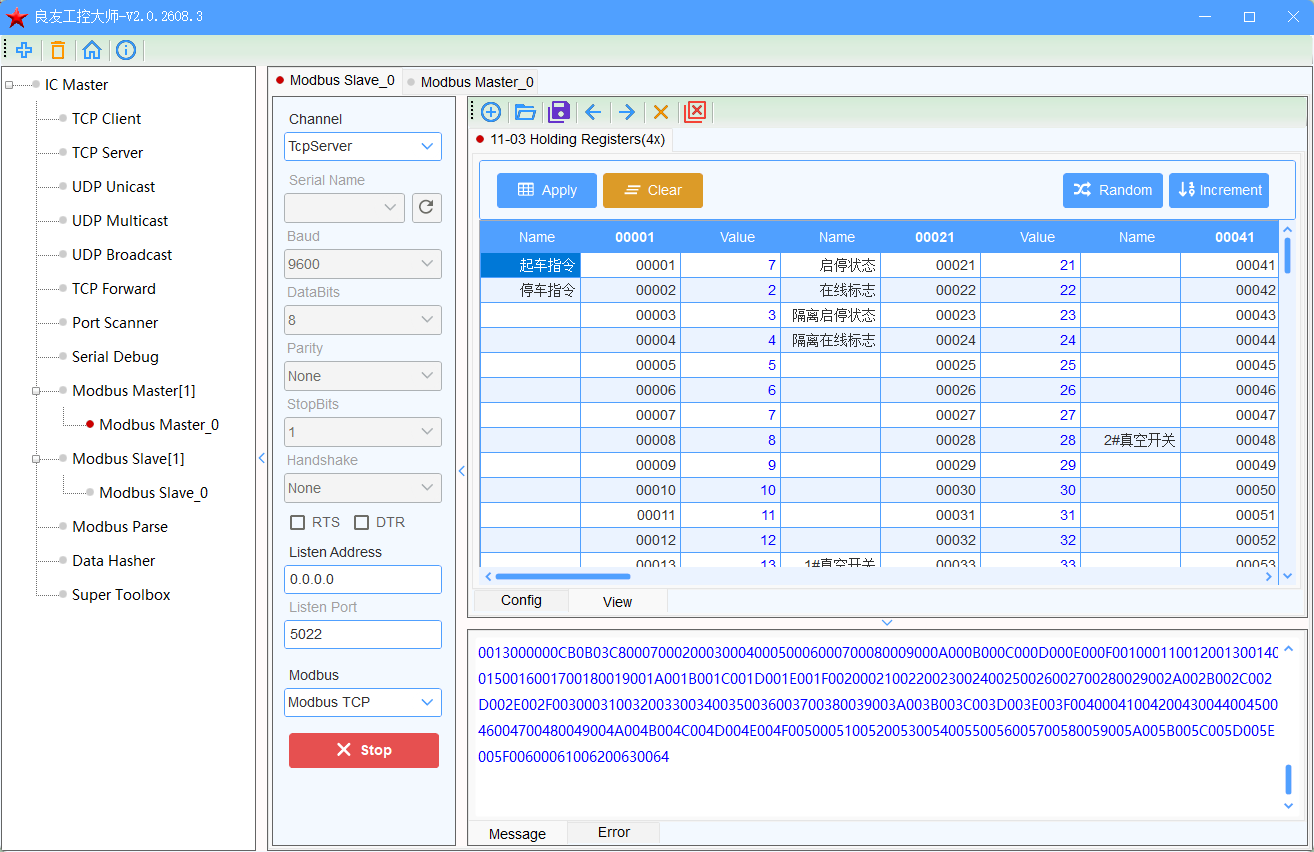Open TCP Server in the tree
The height and width of the screenshot is (852, 1314).
point(107,153)
